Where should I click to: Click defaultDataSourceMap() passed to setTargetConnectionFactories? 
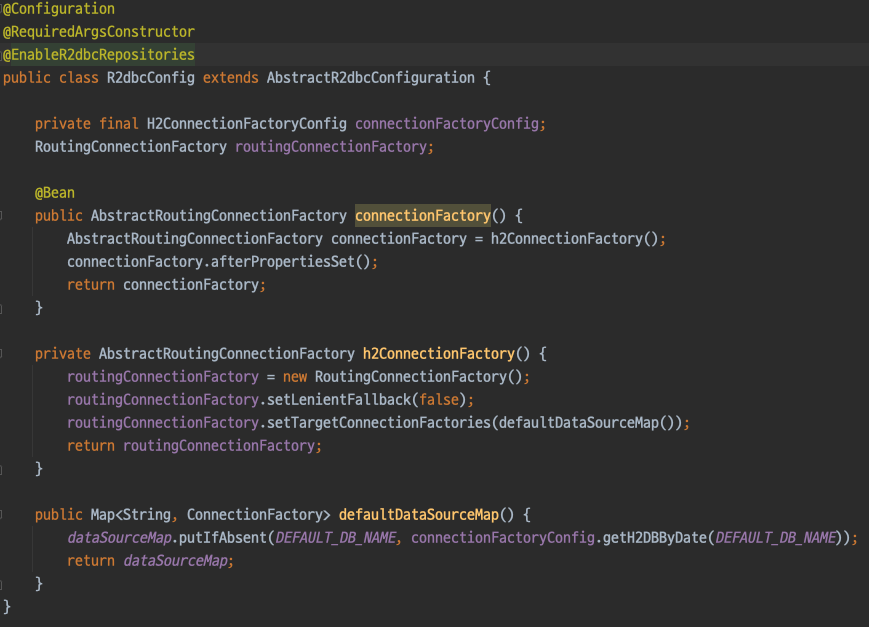[x=586, y=423]
